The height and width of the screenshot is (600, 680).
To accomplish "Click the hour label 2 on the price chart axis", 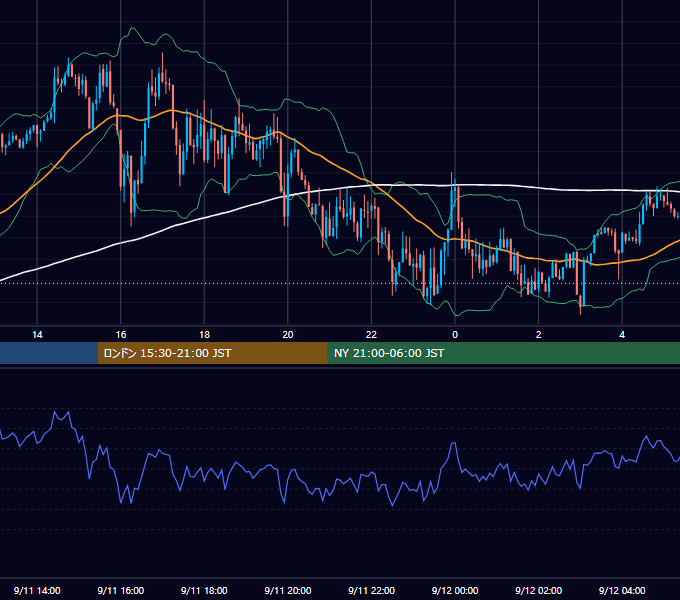I will pos(539,335).
